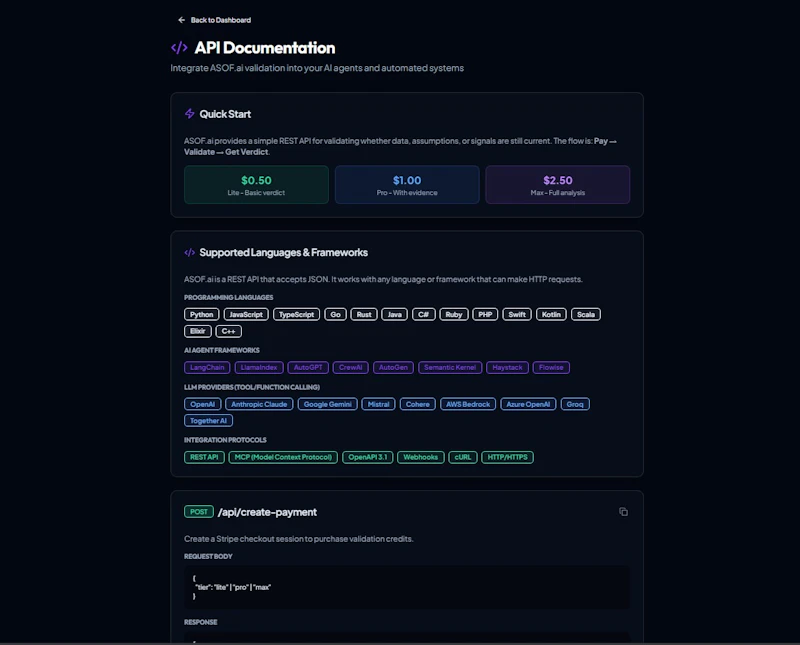Viewport: 800px width, 645px height.
Task: Click the Integration Protocols section label
Action: coord(226,440)
